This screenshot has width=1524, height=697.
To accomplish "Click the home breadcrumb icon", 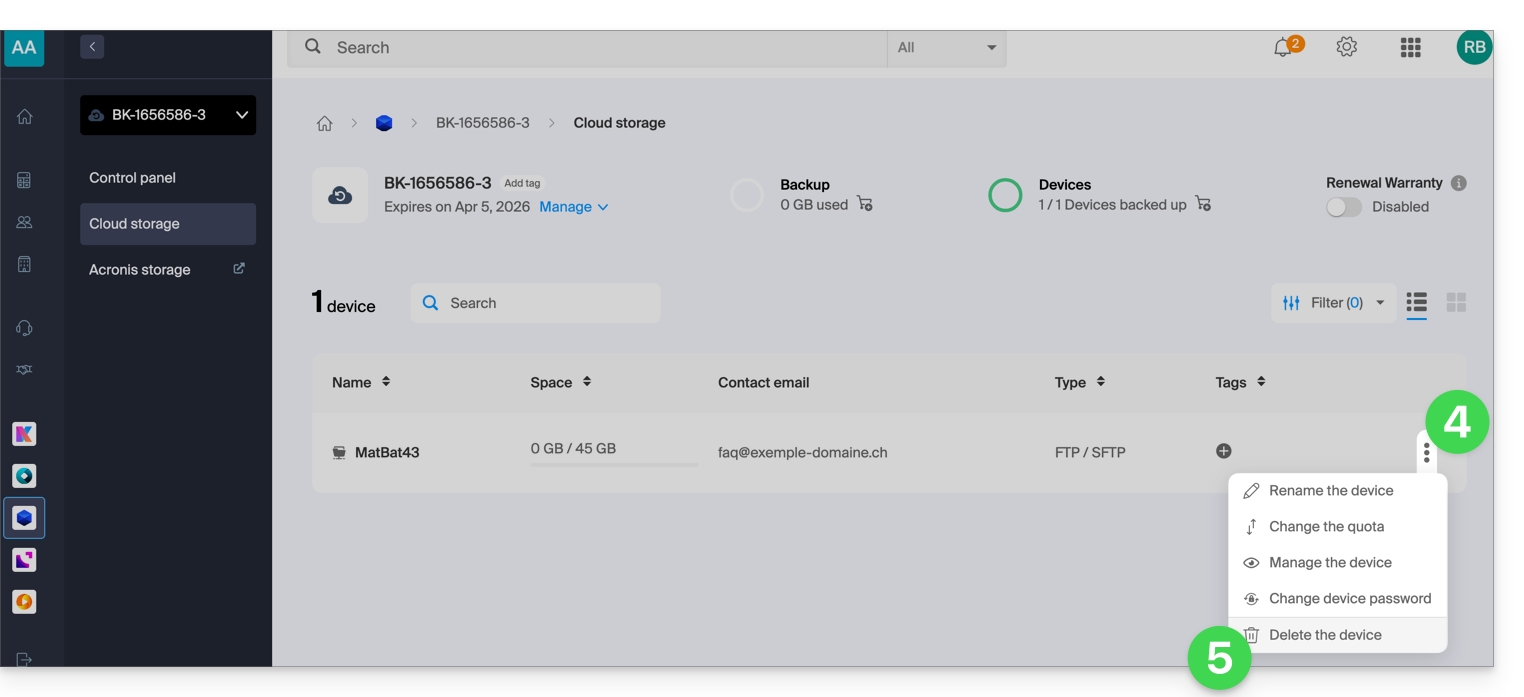I will (324, 123).
